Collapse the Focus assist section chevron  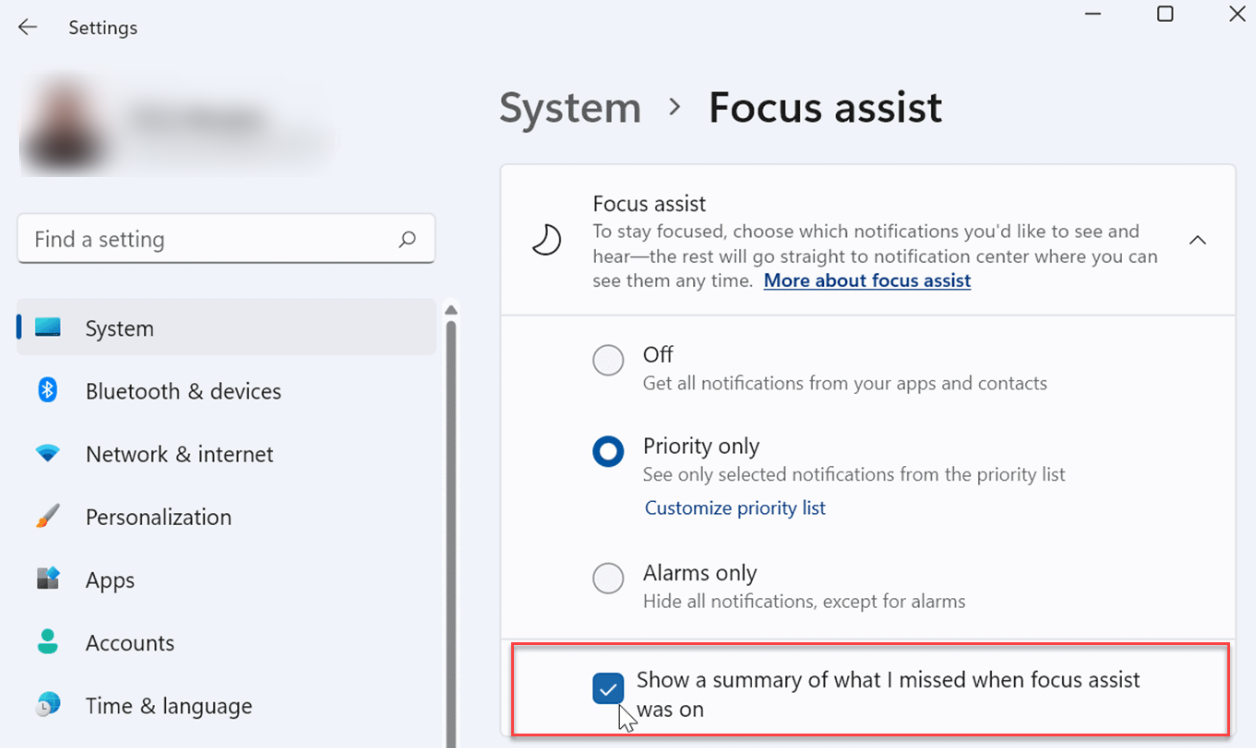pos(1198,240)
